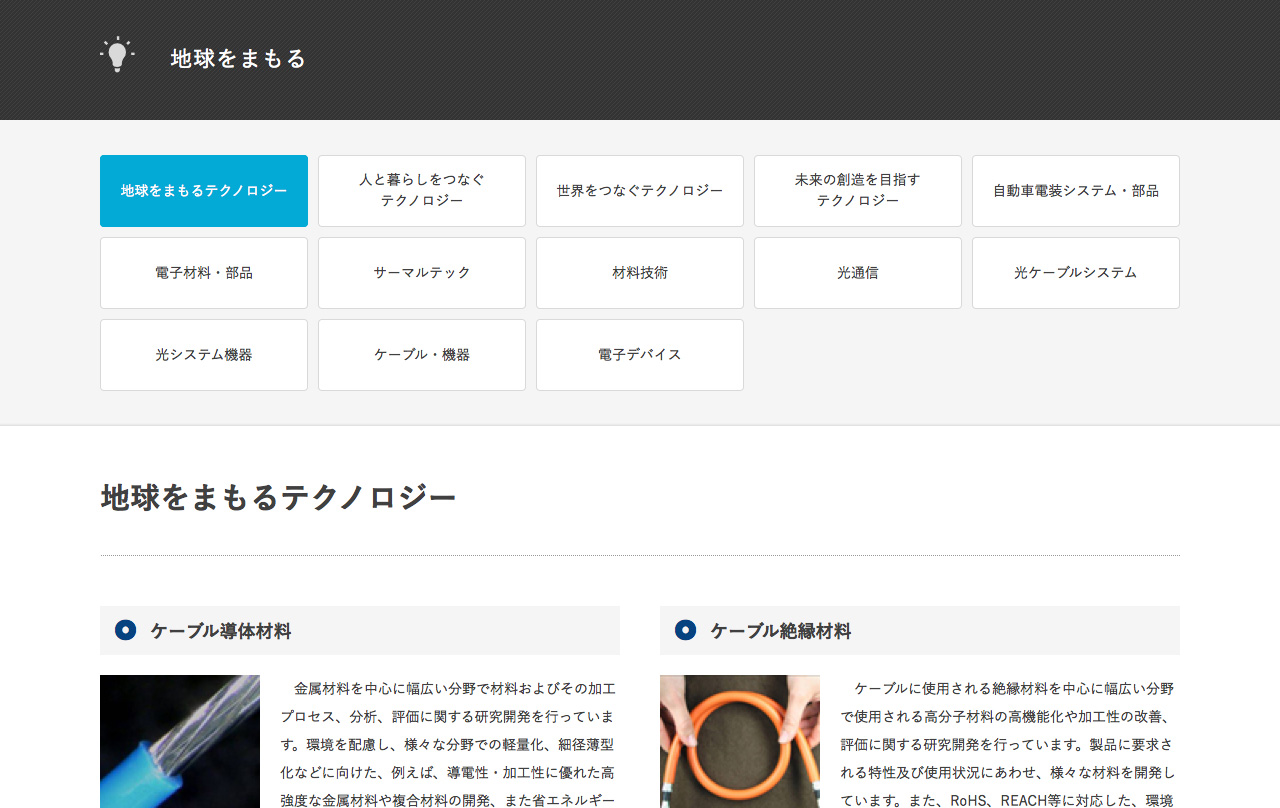Click the ケーブル絶縁材料 section heading
1280x808 pixels.
tap(781, 631)
